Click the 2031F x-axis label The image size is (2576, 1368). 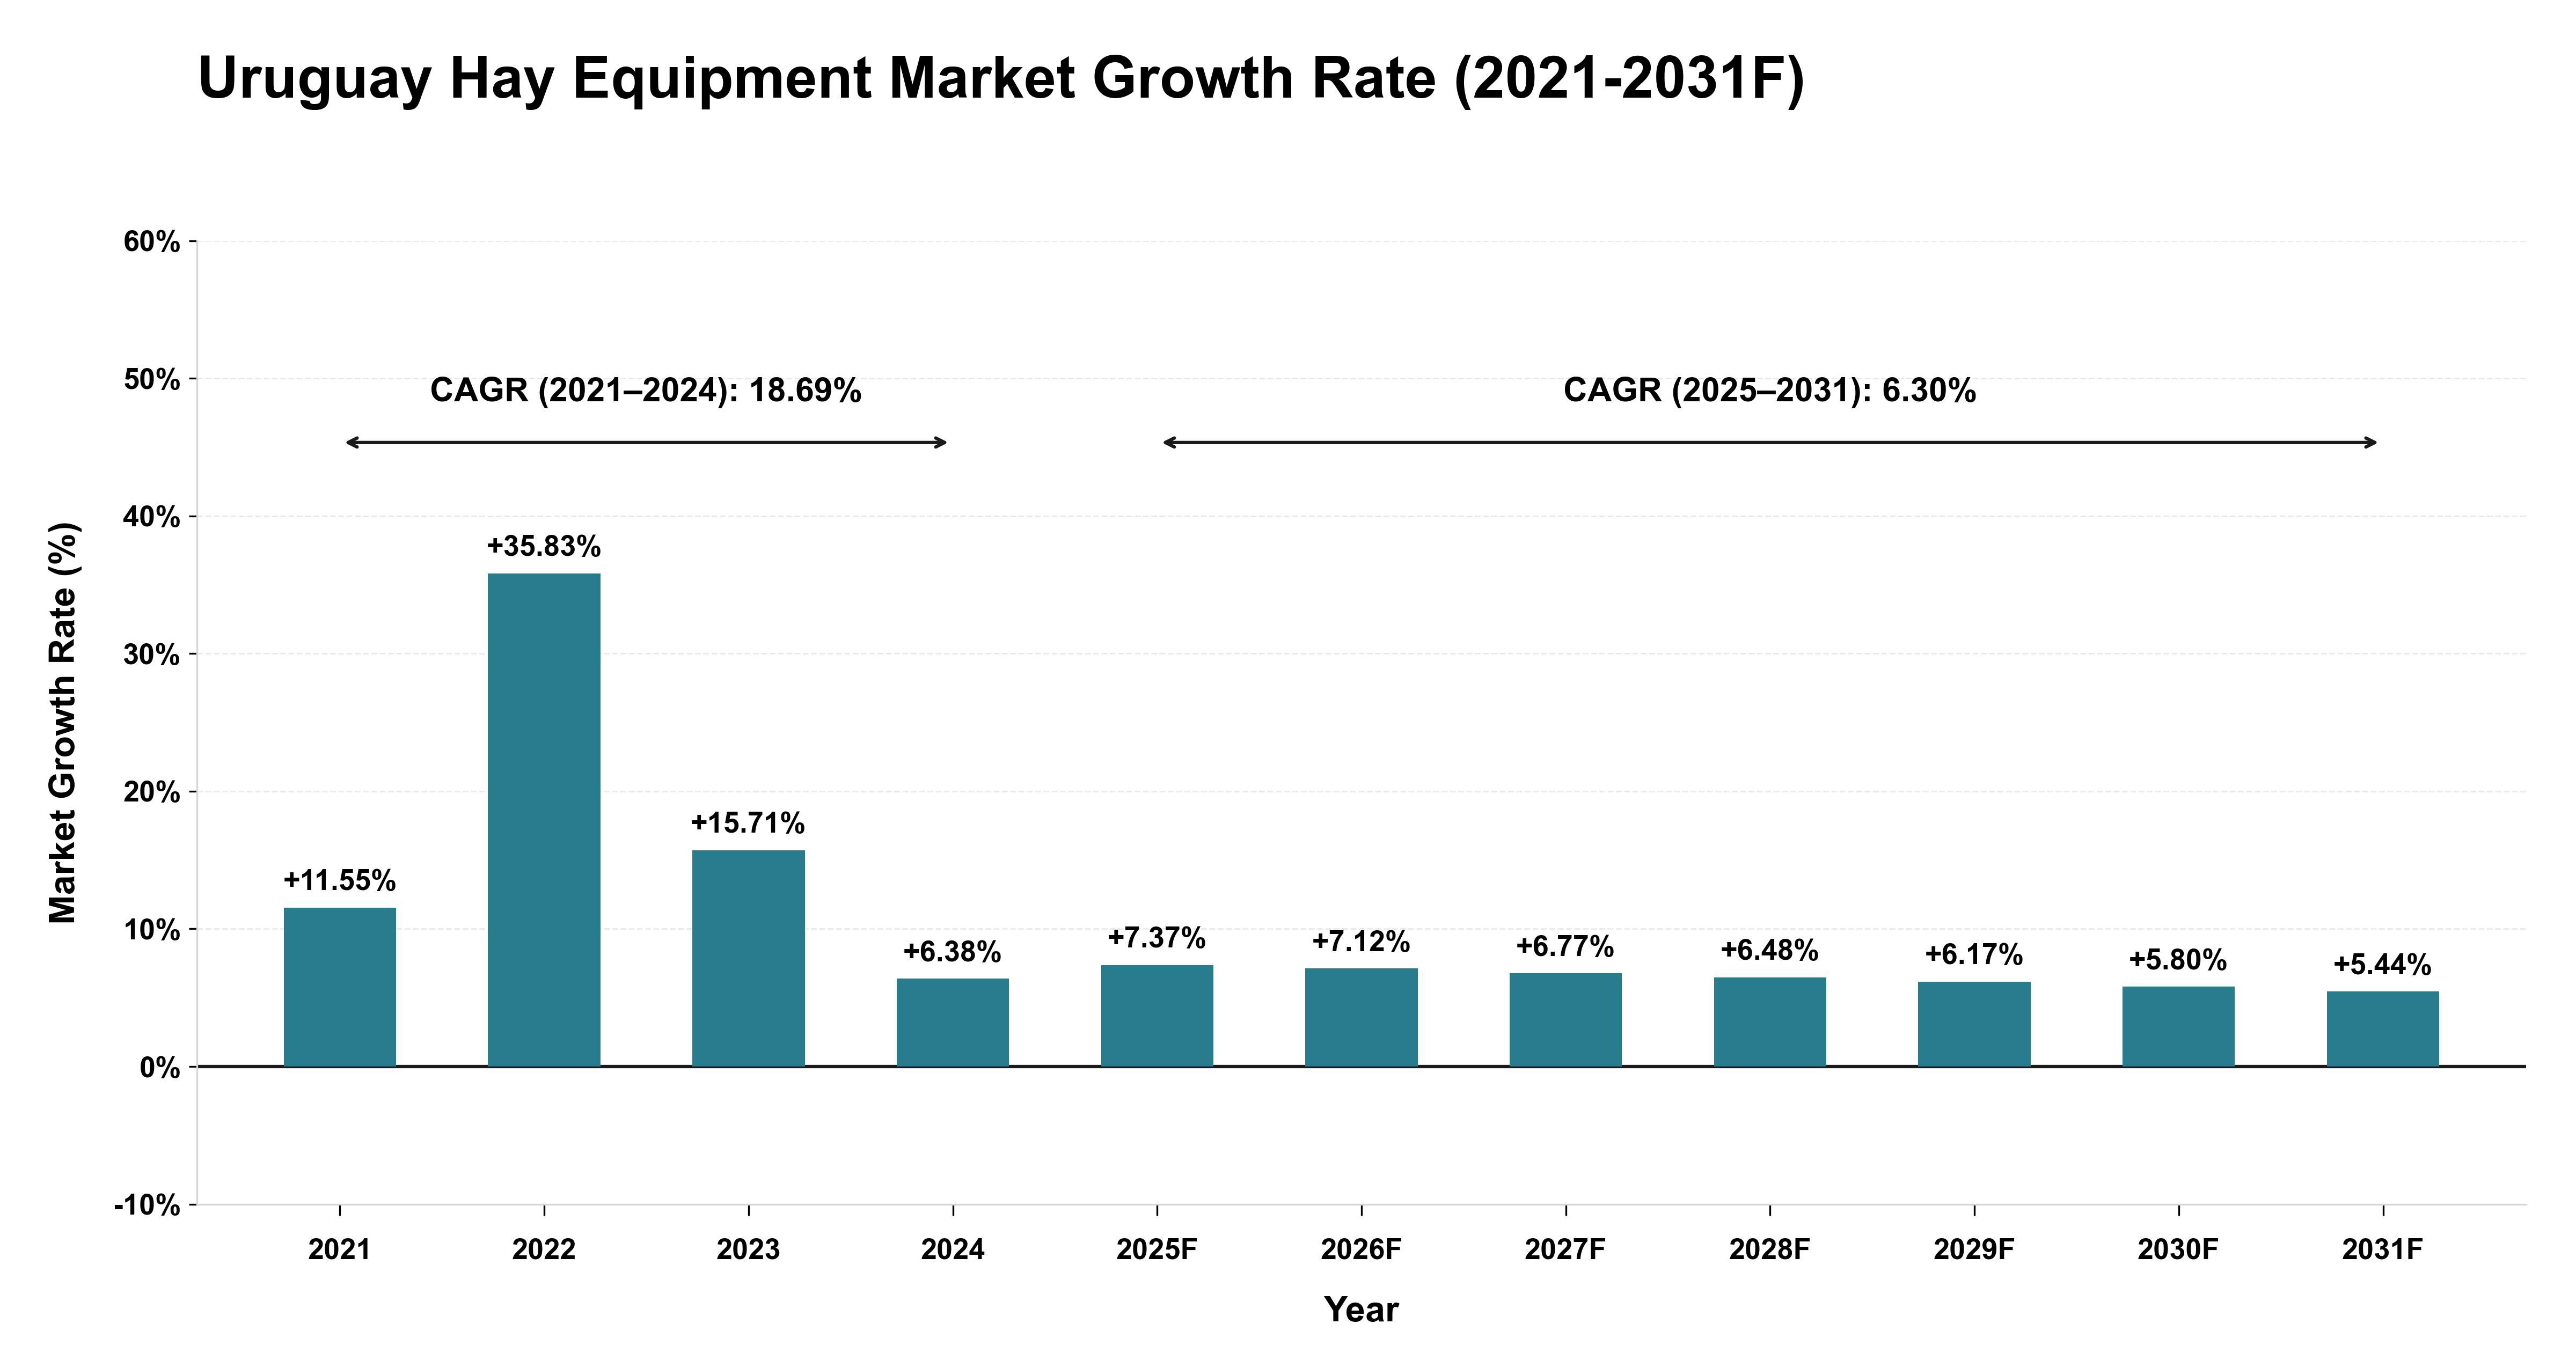pyautogui.click(x=2383, y=1250)
